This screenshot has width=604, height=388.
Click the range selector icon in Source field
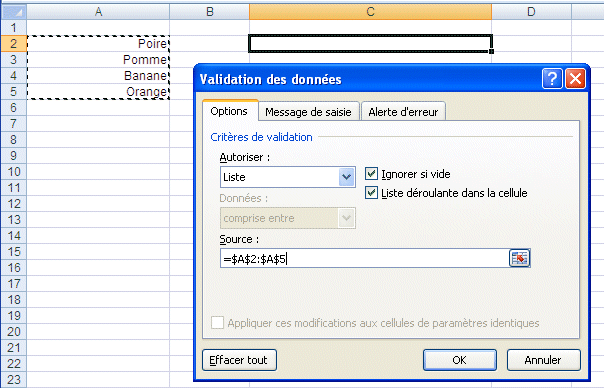click(519, 258)
